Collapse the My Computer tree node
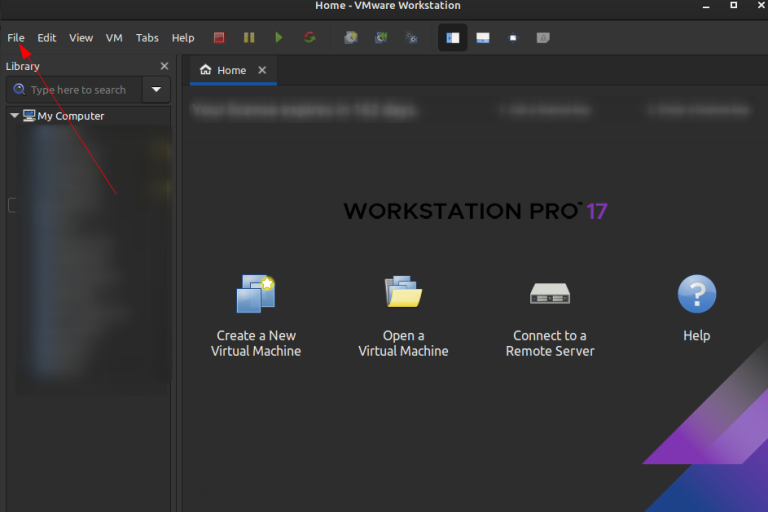768x512 pixels. 14,116
